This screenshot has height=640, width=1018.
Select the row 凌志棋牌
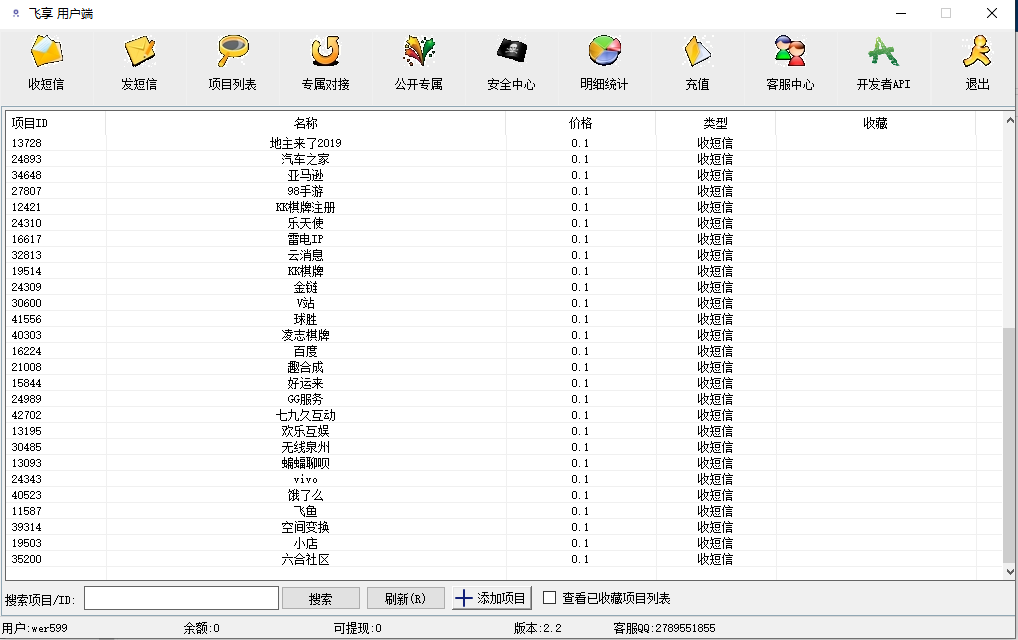pos(503,335)
